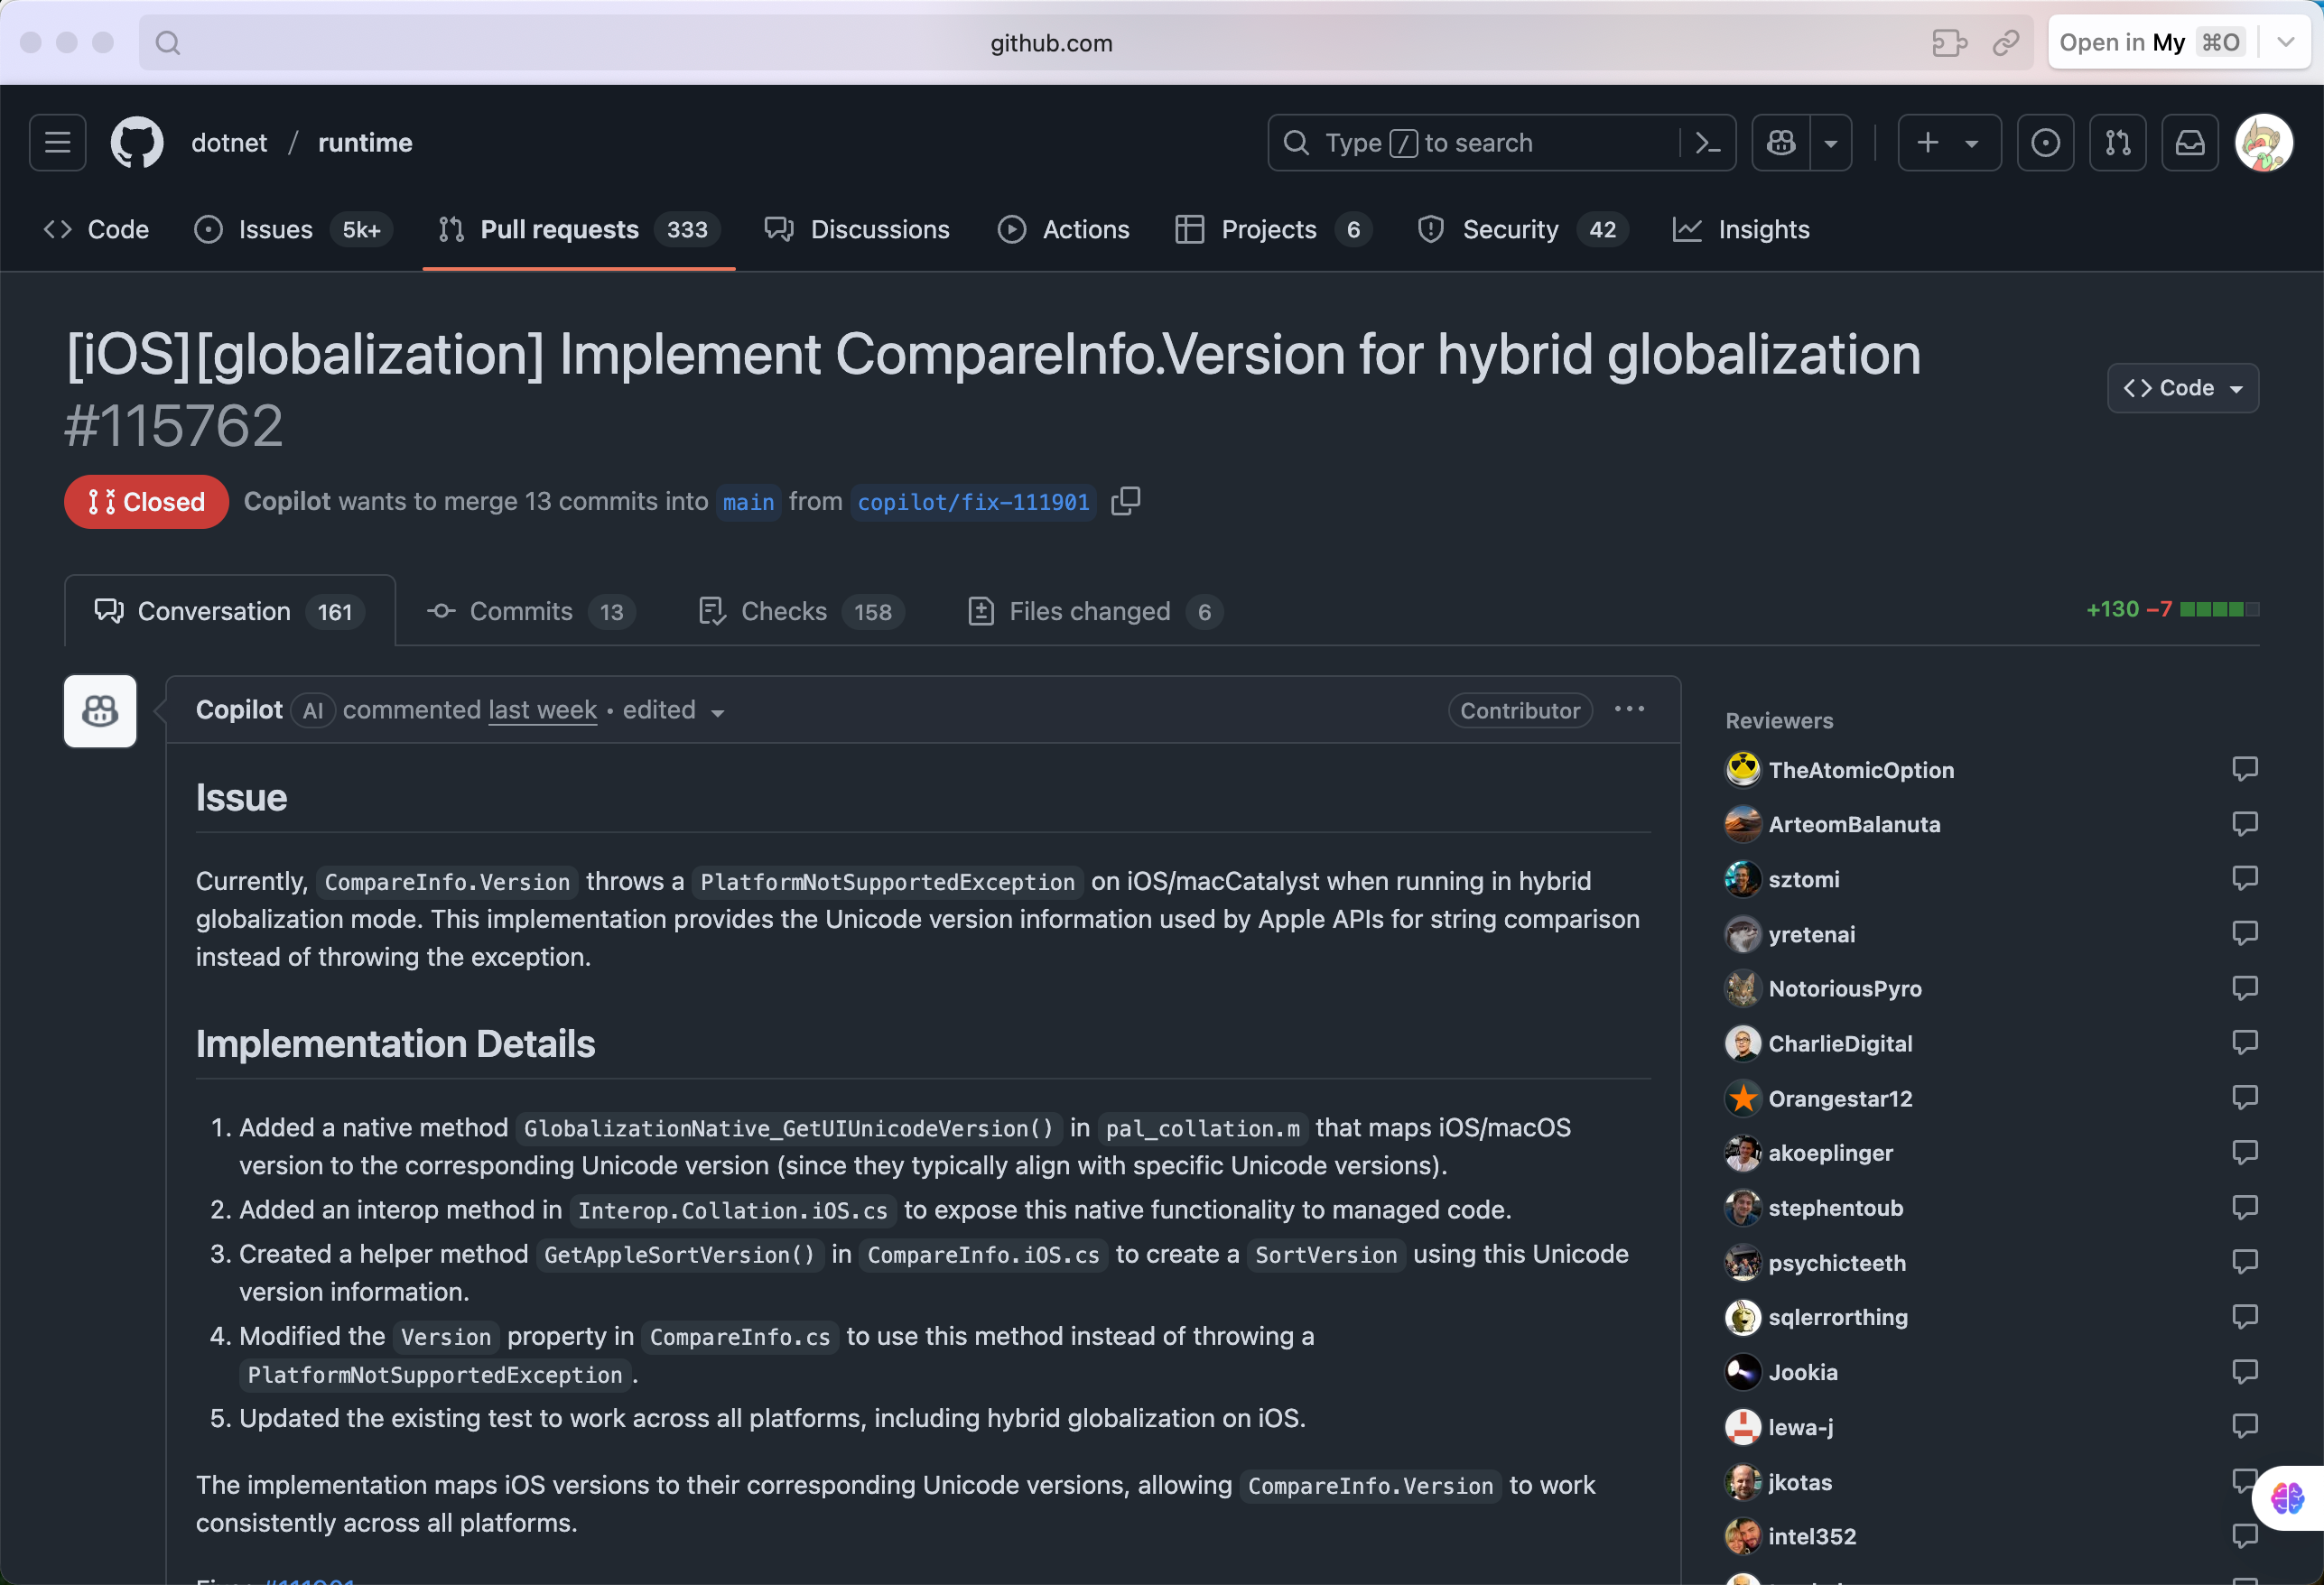This screenshot has width=2324, height=1585.
Task: Open the notifications inbox icon
Action: coord(2190,143)
